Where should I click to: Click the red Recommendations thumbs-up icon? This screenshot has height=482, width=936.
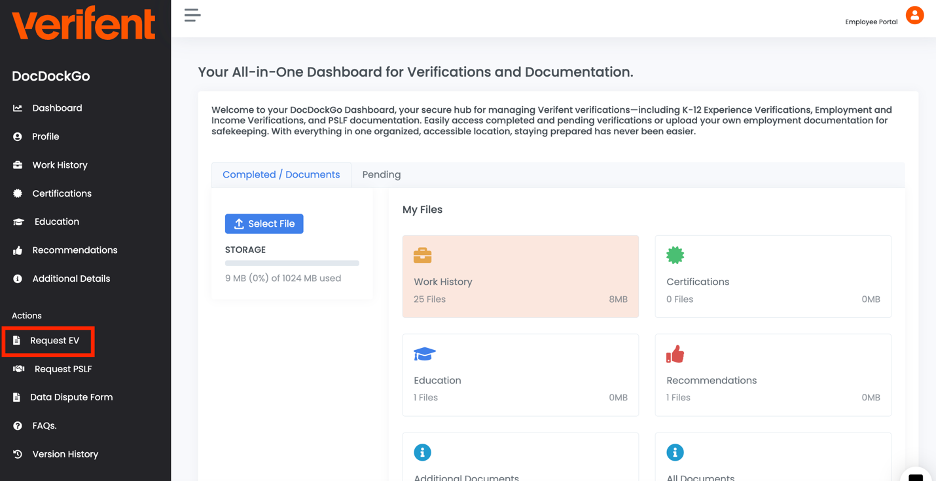675,354
